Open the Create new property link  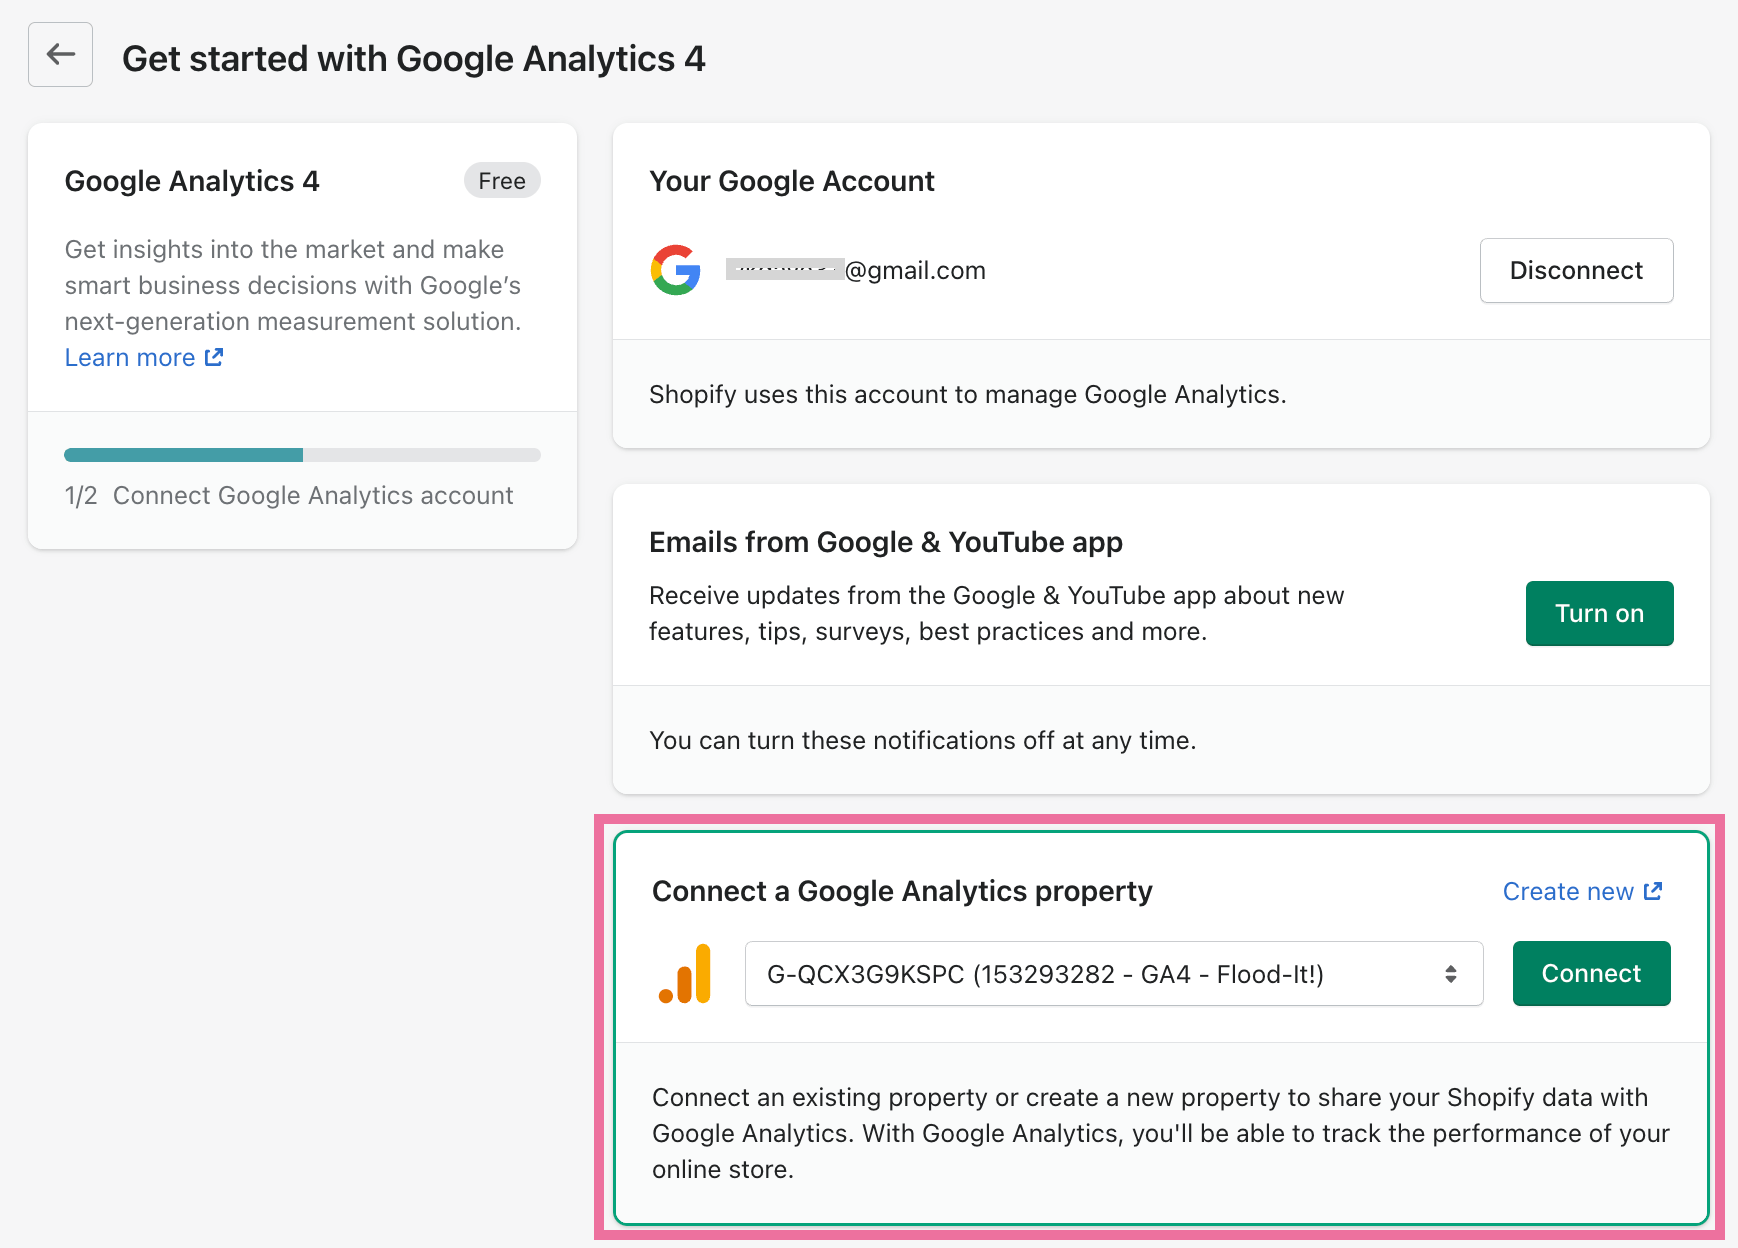(x=1568, y=891)
